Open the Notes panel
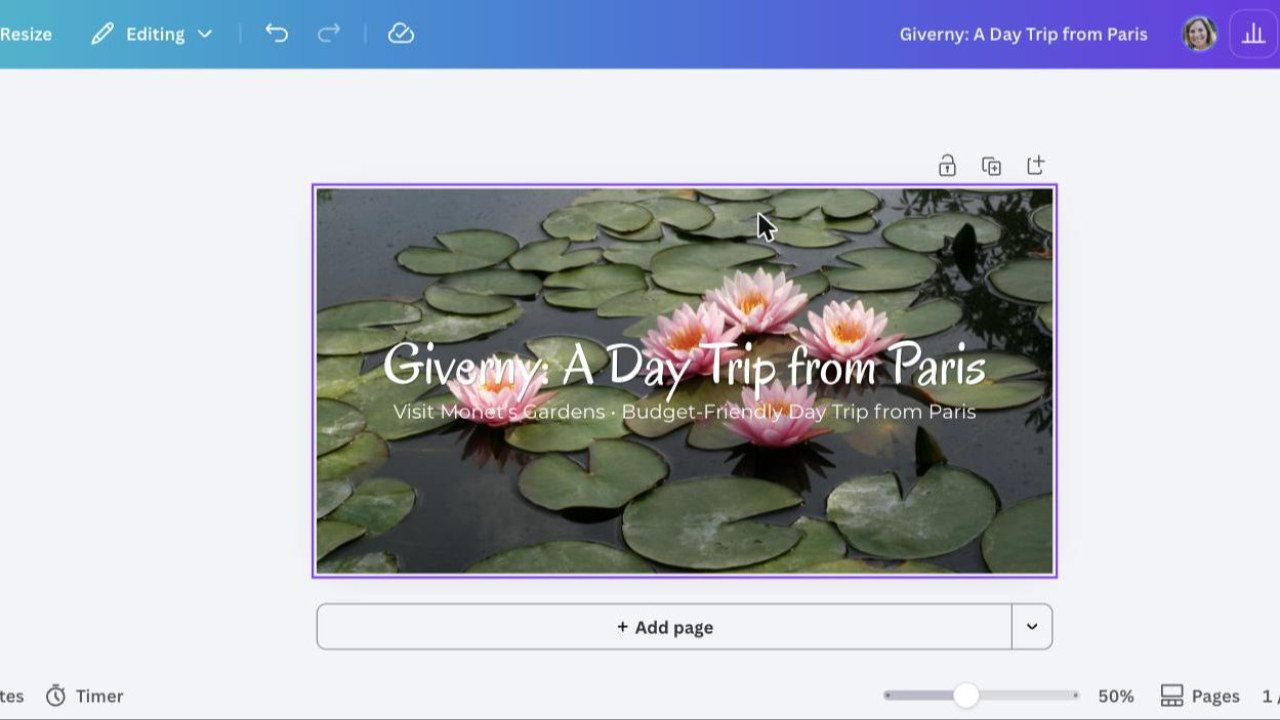 [11, 696]
